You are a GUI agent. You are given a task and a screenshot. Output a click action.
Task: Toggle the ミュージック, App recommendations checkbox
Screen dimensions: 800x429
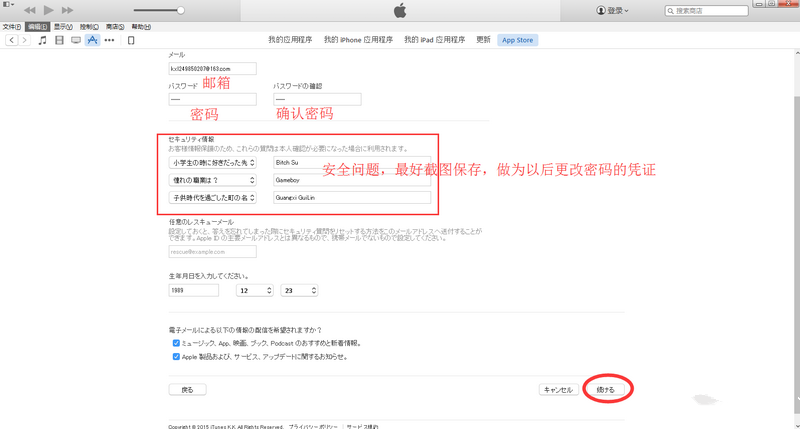[x=176, y=343]
